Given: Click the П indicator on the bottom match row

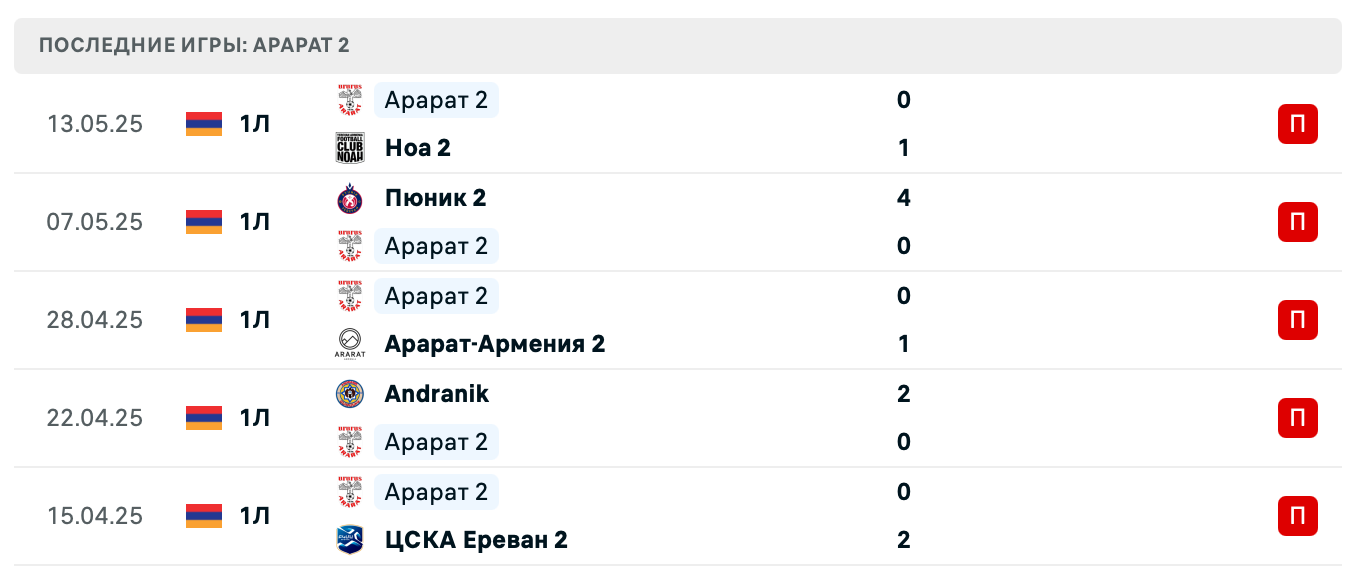Looking at the screenshot, I should point(1297,516).
